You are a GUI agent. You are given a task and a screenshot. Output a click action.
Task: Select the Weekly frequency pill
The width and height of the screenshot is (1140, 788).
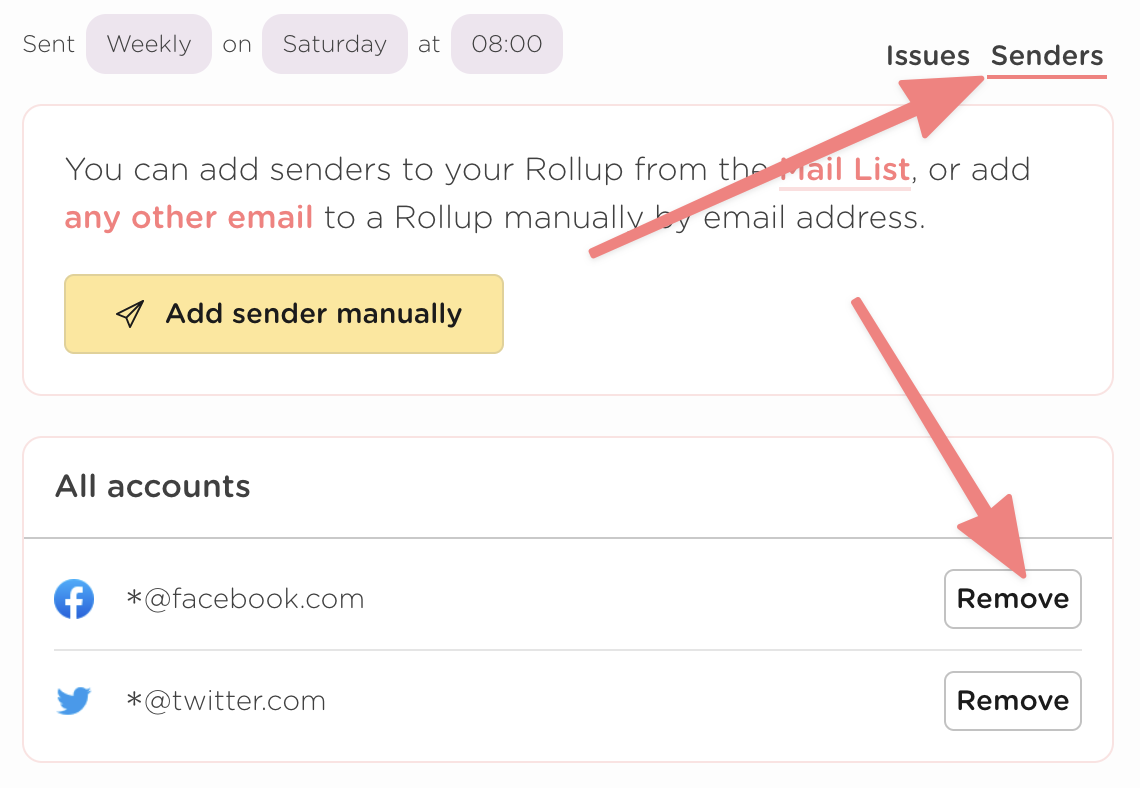(148, 44)
